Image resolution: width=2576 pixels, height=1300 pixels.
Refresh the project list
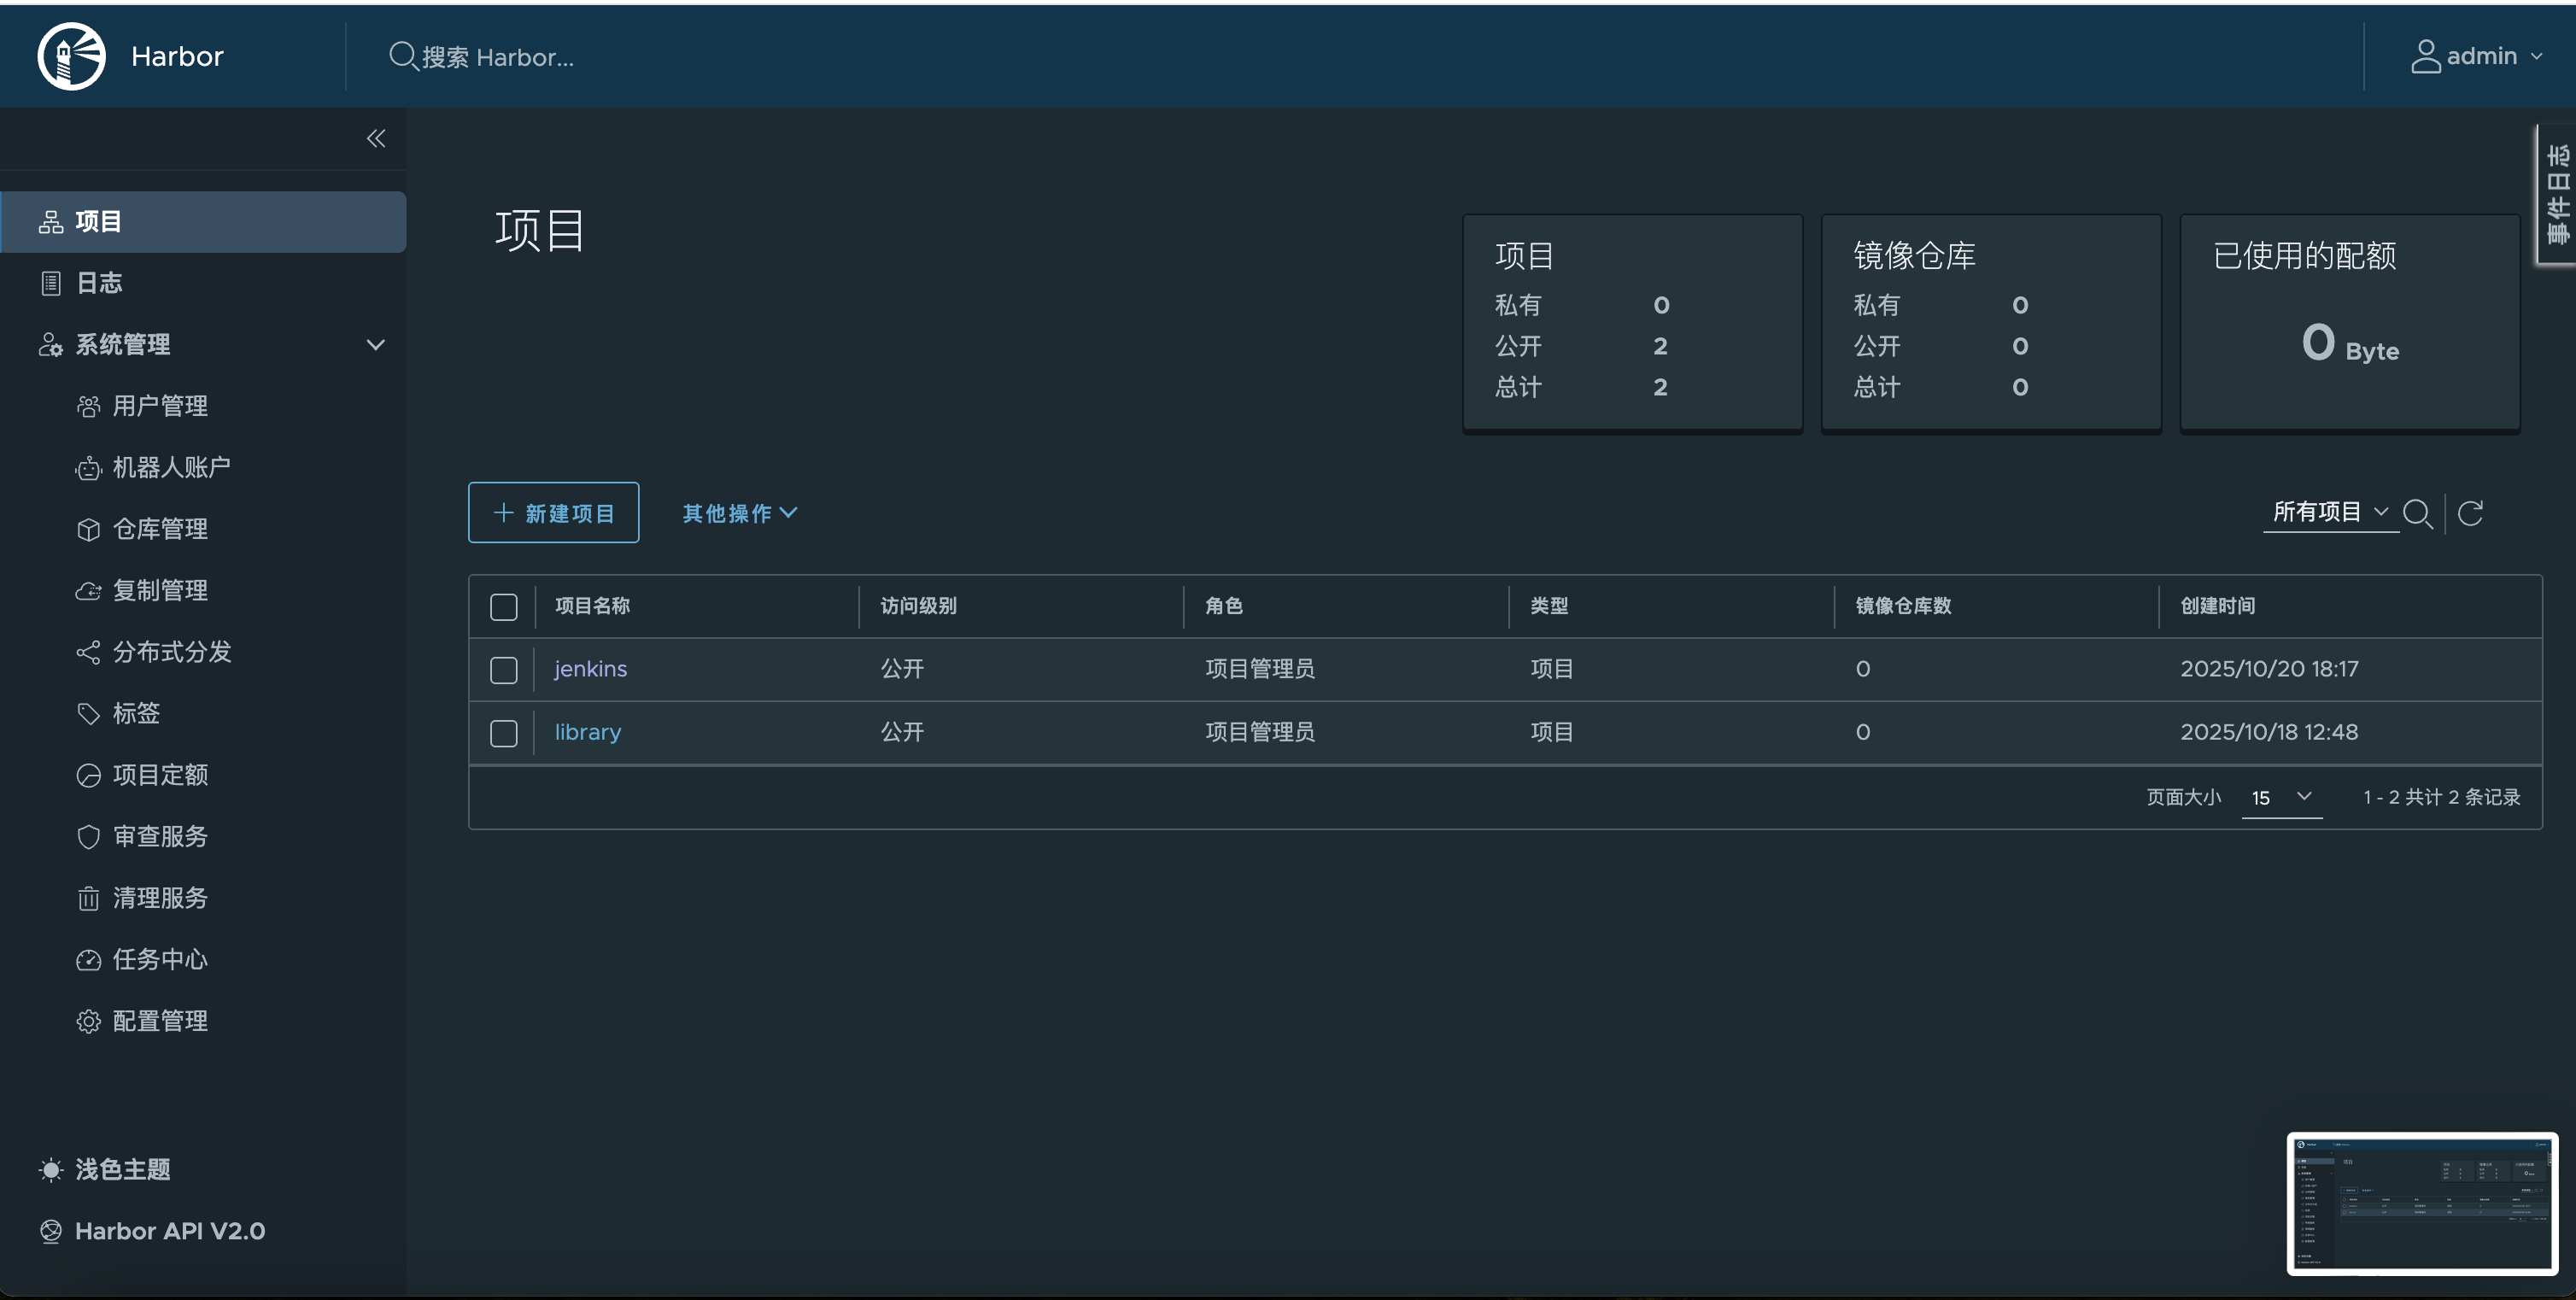click(x=2471, y=513)
